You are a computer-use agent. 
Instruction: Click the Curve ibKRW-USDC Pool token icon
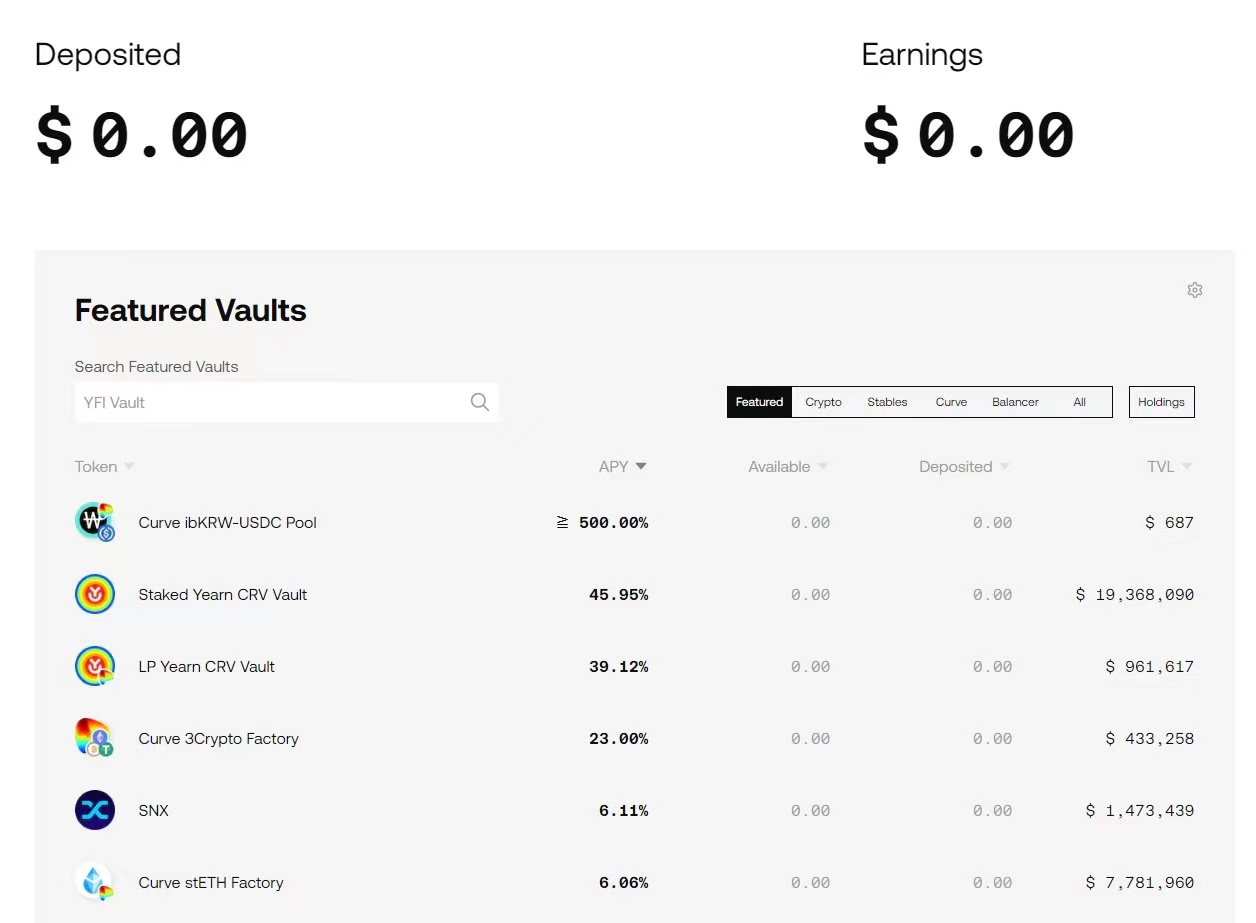[95, 522]
